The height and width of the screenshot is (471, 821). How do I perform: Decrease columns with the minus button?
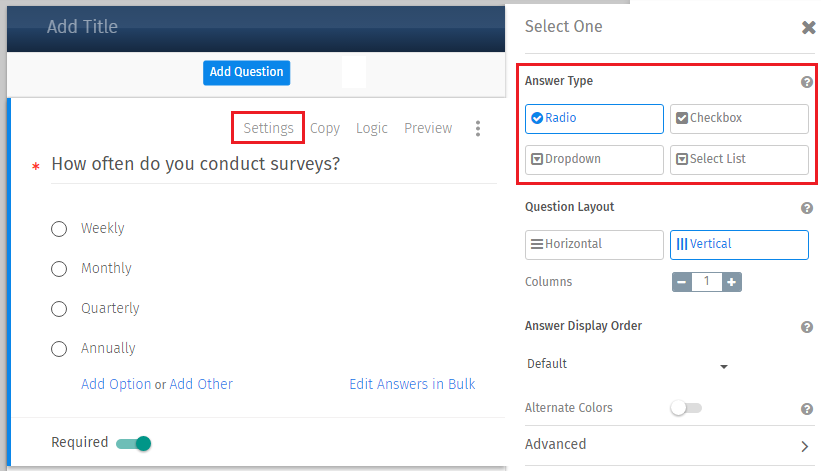(x=682, y=282)
